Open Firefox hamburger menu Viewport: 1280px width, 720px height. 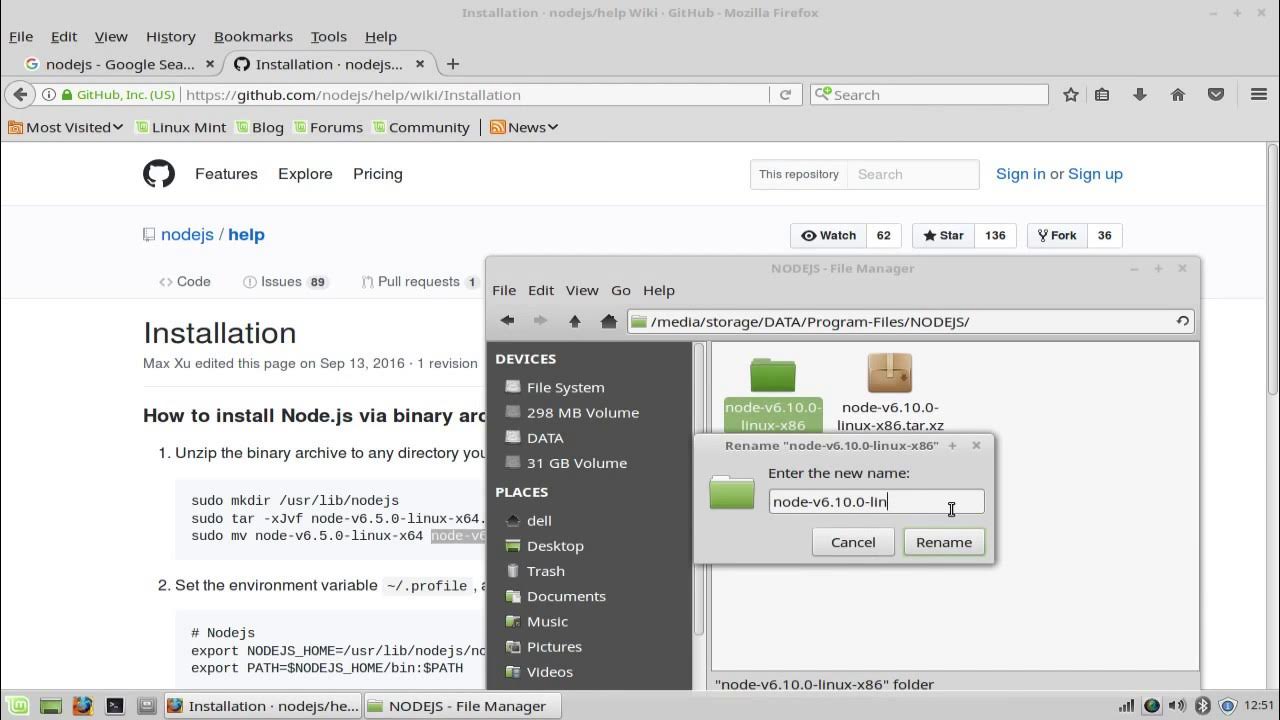click(x=1259, y=94)
